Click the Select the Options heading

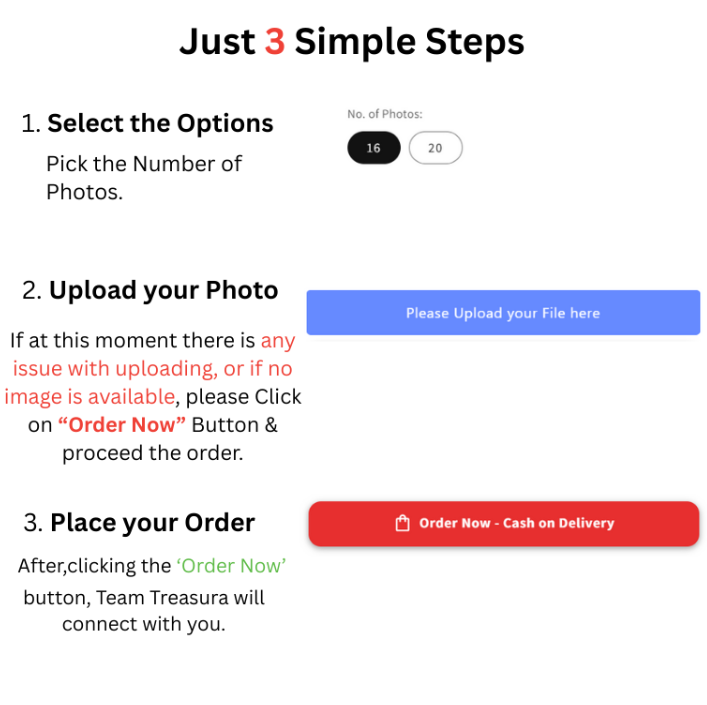pos(160,124)
